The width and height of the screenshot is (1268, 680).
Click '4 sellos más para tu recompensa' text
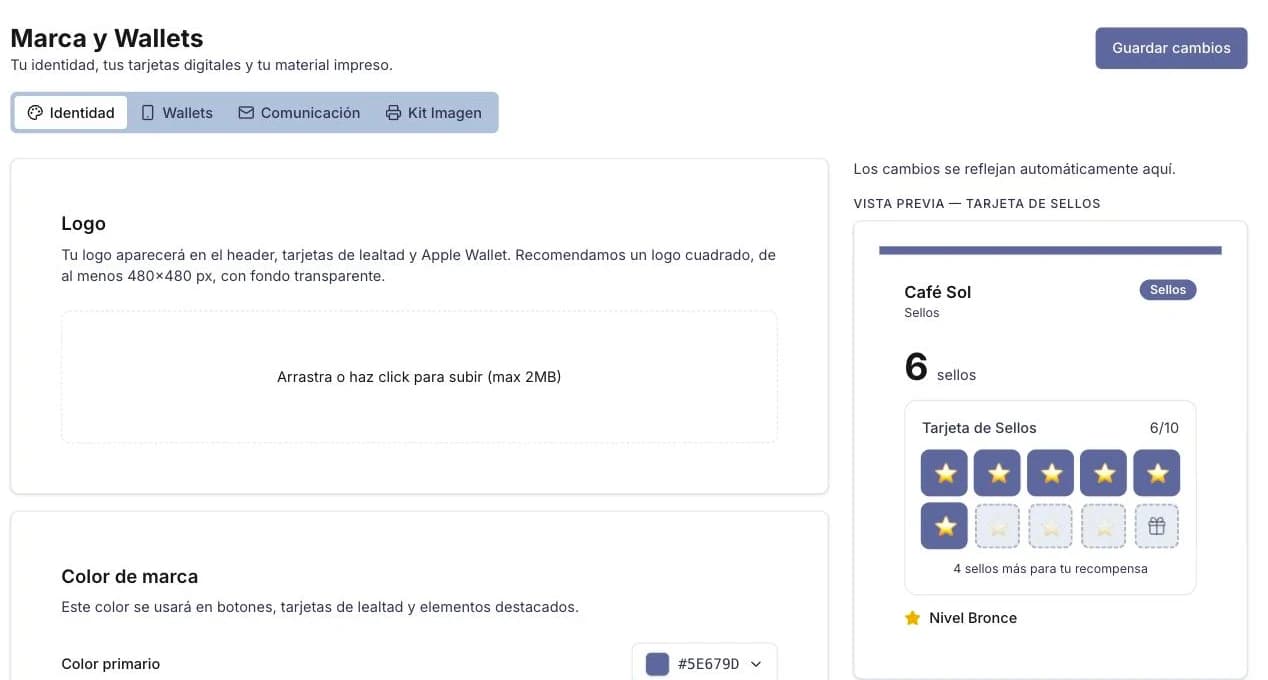pyautogui.click(x=1050, y=569)
